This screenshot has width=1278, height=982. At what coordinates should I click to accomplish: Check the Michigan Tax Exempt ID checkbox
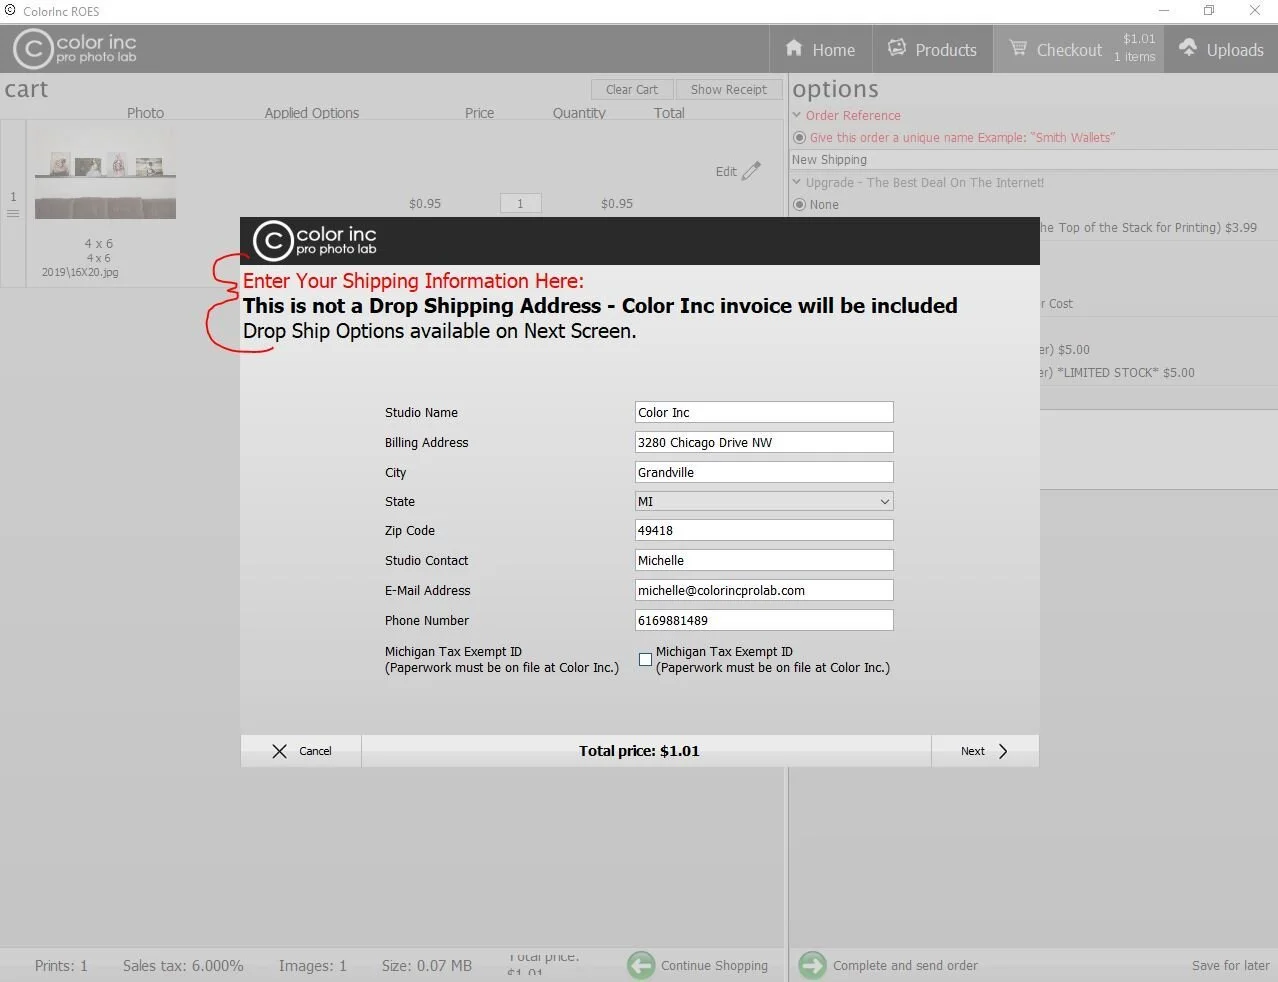[645, 659]
